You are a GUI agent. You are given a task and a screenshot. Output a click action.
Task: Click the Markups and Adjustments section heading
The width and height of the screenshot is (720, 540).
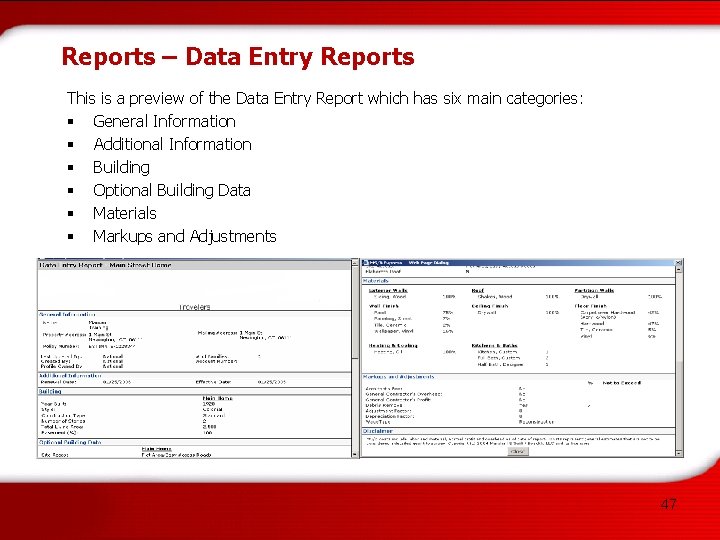pos(399,377)
